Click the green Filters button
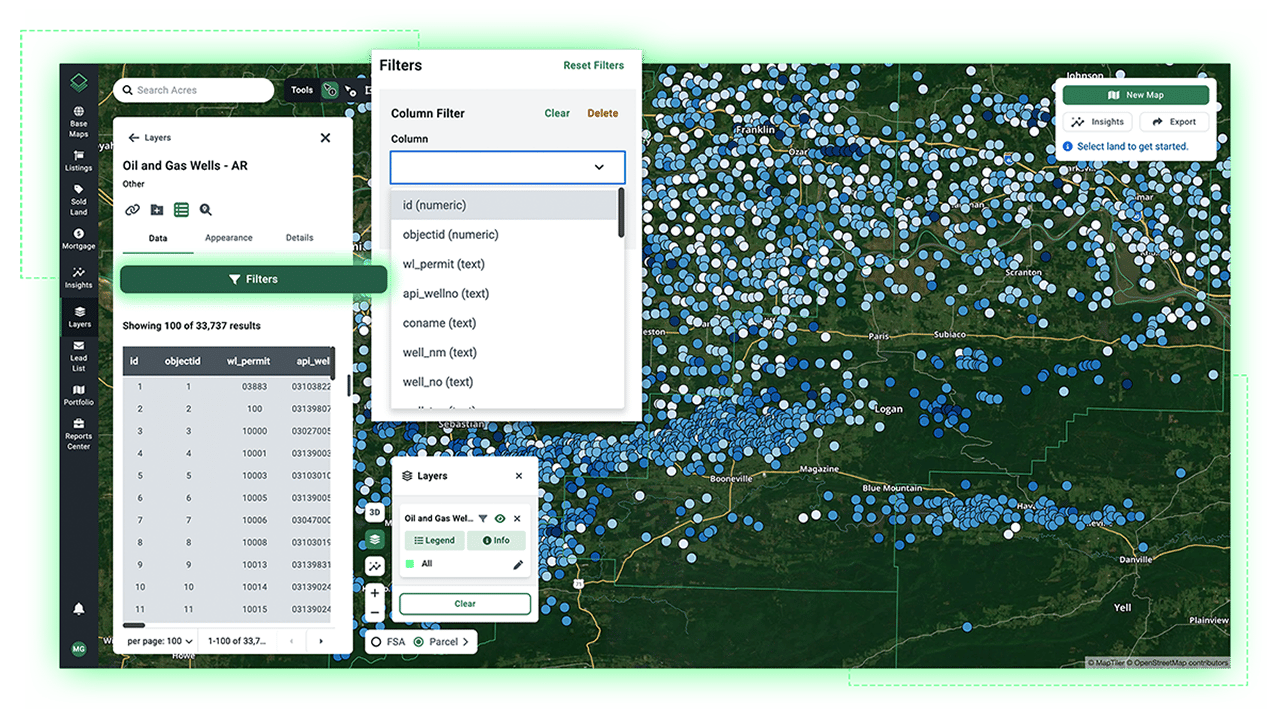This screenshot has width=1280, height=720. click(x=253, y=279)
